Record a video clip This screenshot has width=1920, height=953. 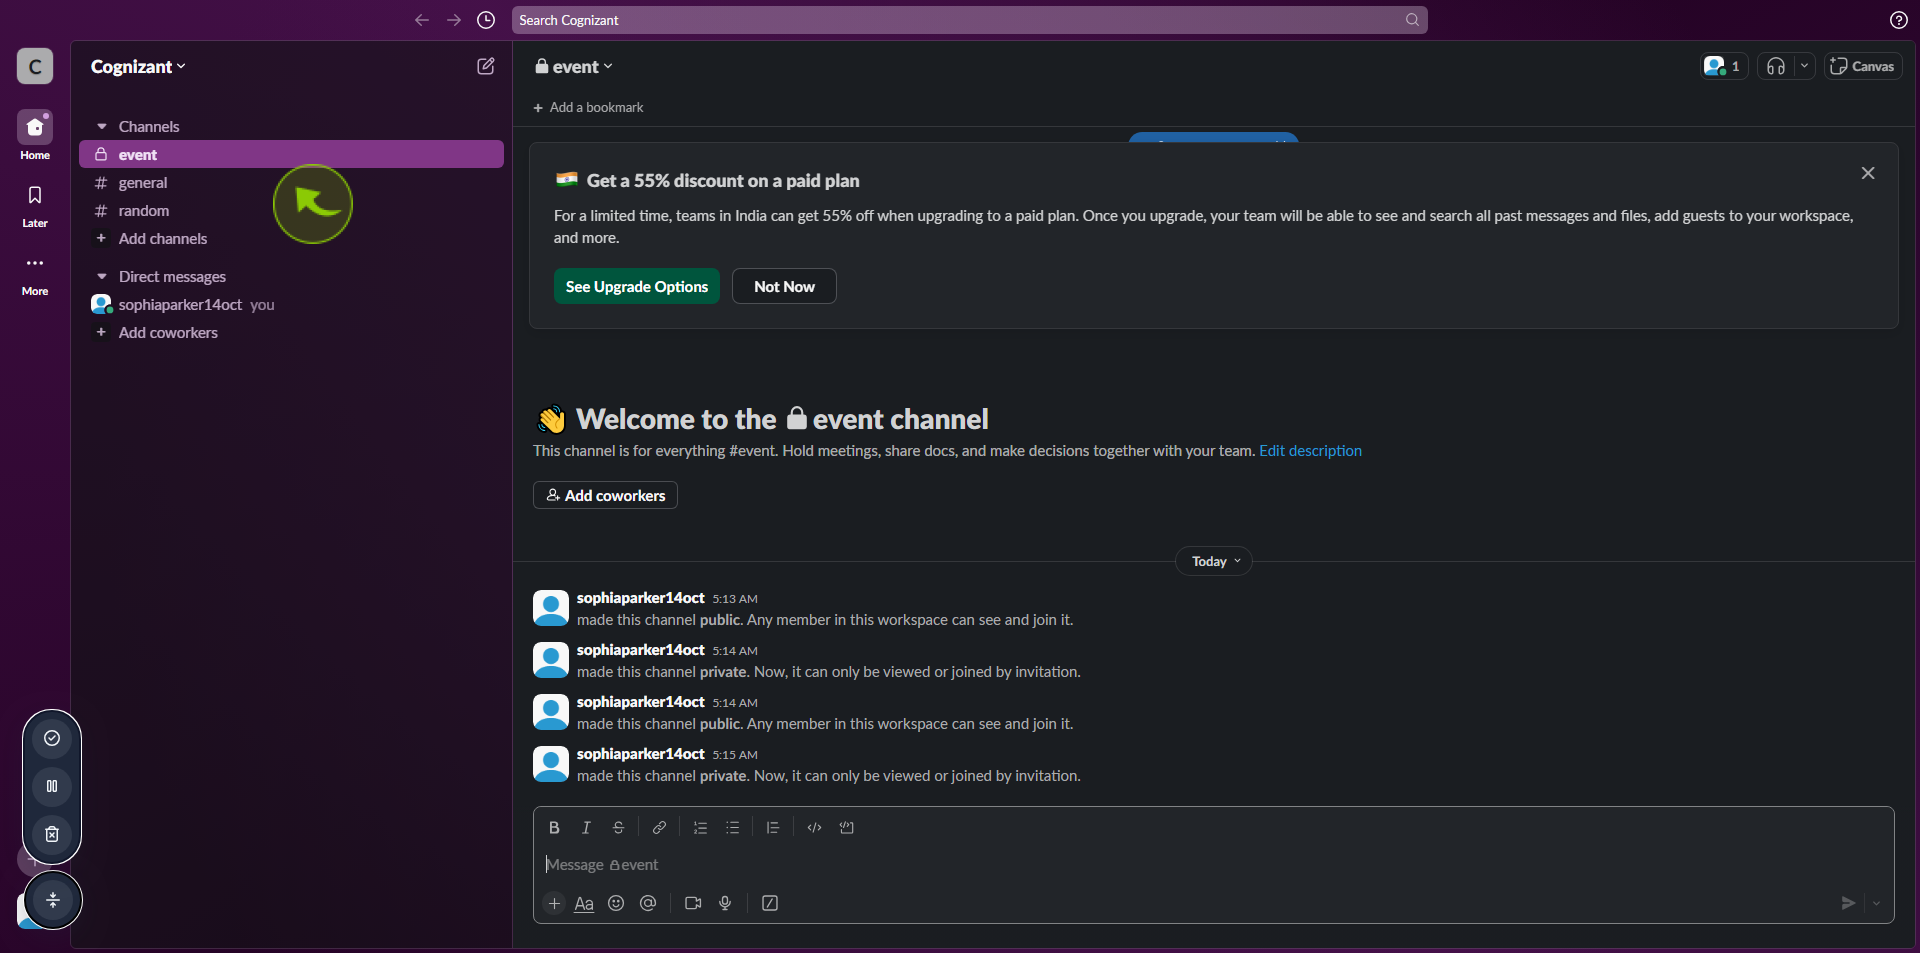[693, 904]
